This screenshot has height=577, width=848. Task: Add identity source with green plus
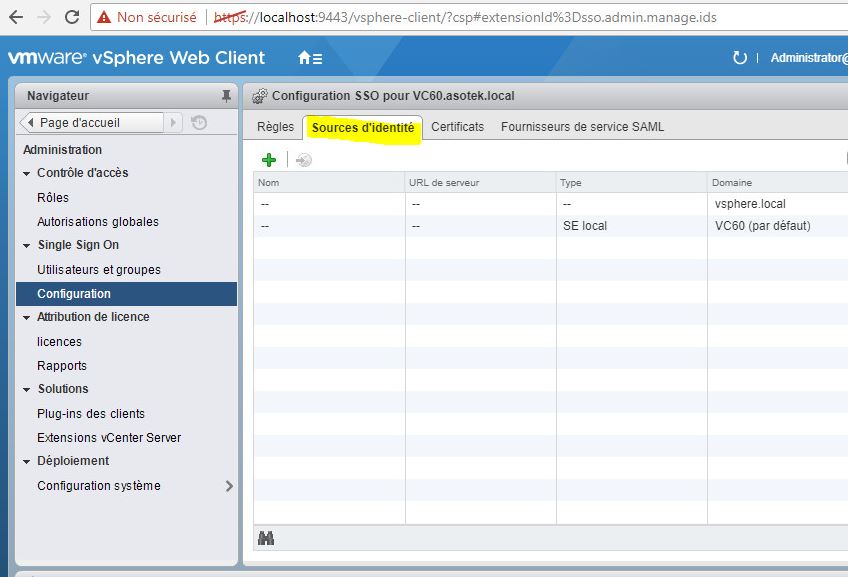pos(269,160)
